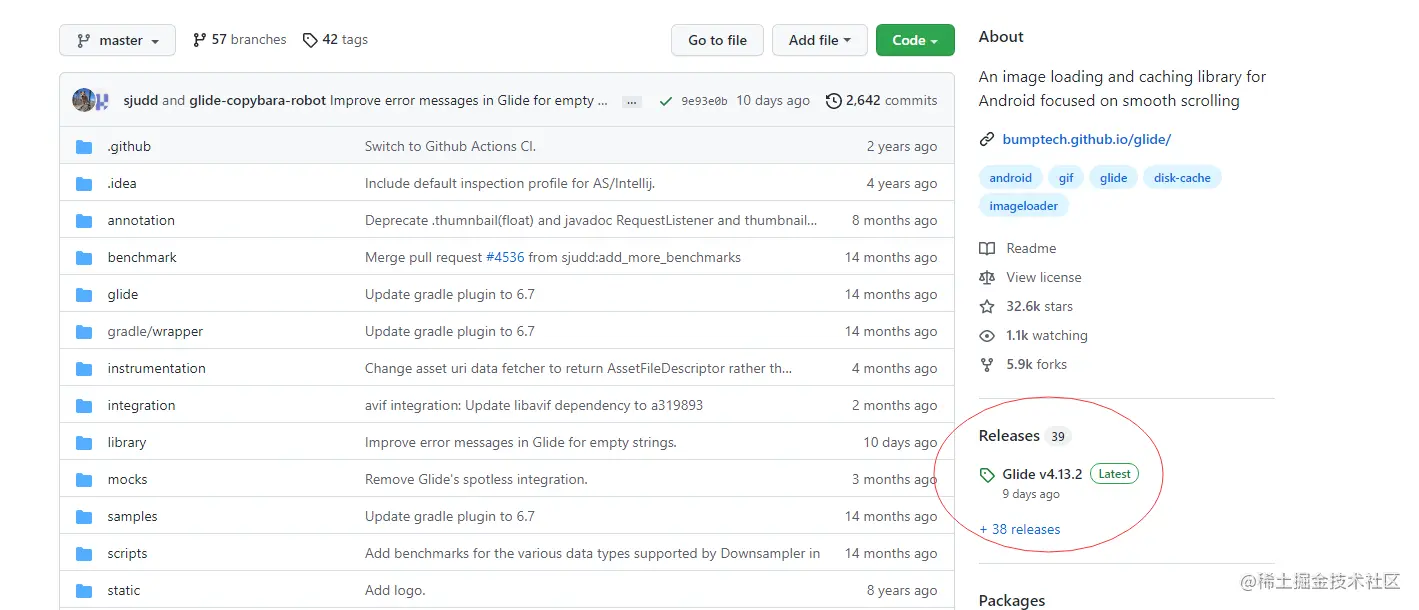Select the disk-cache topic tag
This screenshot has height=610, width=1419.
[1182, 178]
